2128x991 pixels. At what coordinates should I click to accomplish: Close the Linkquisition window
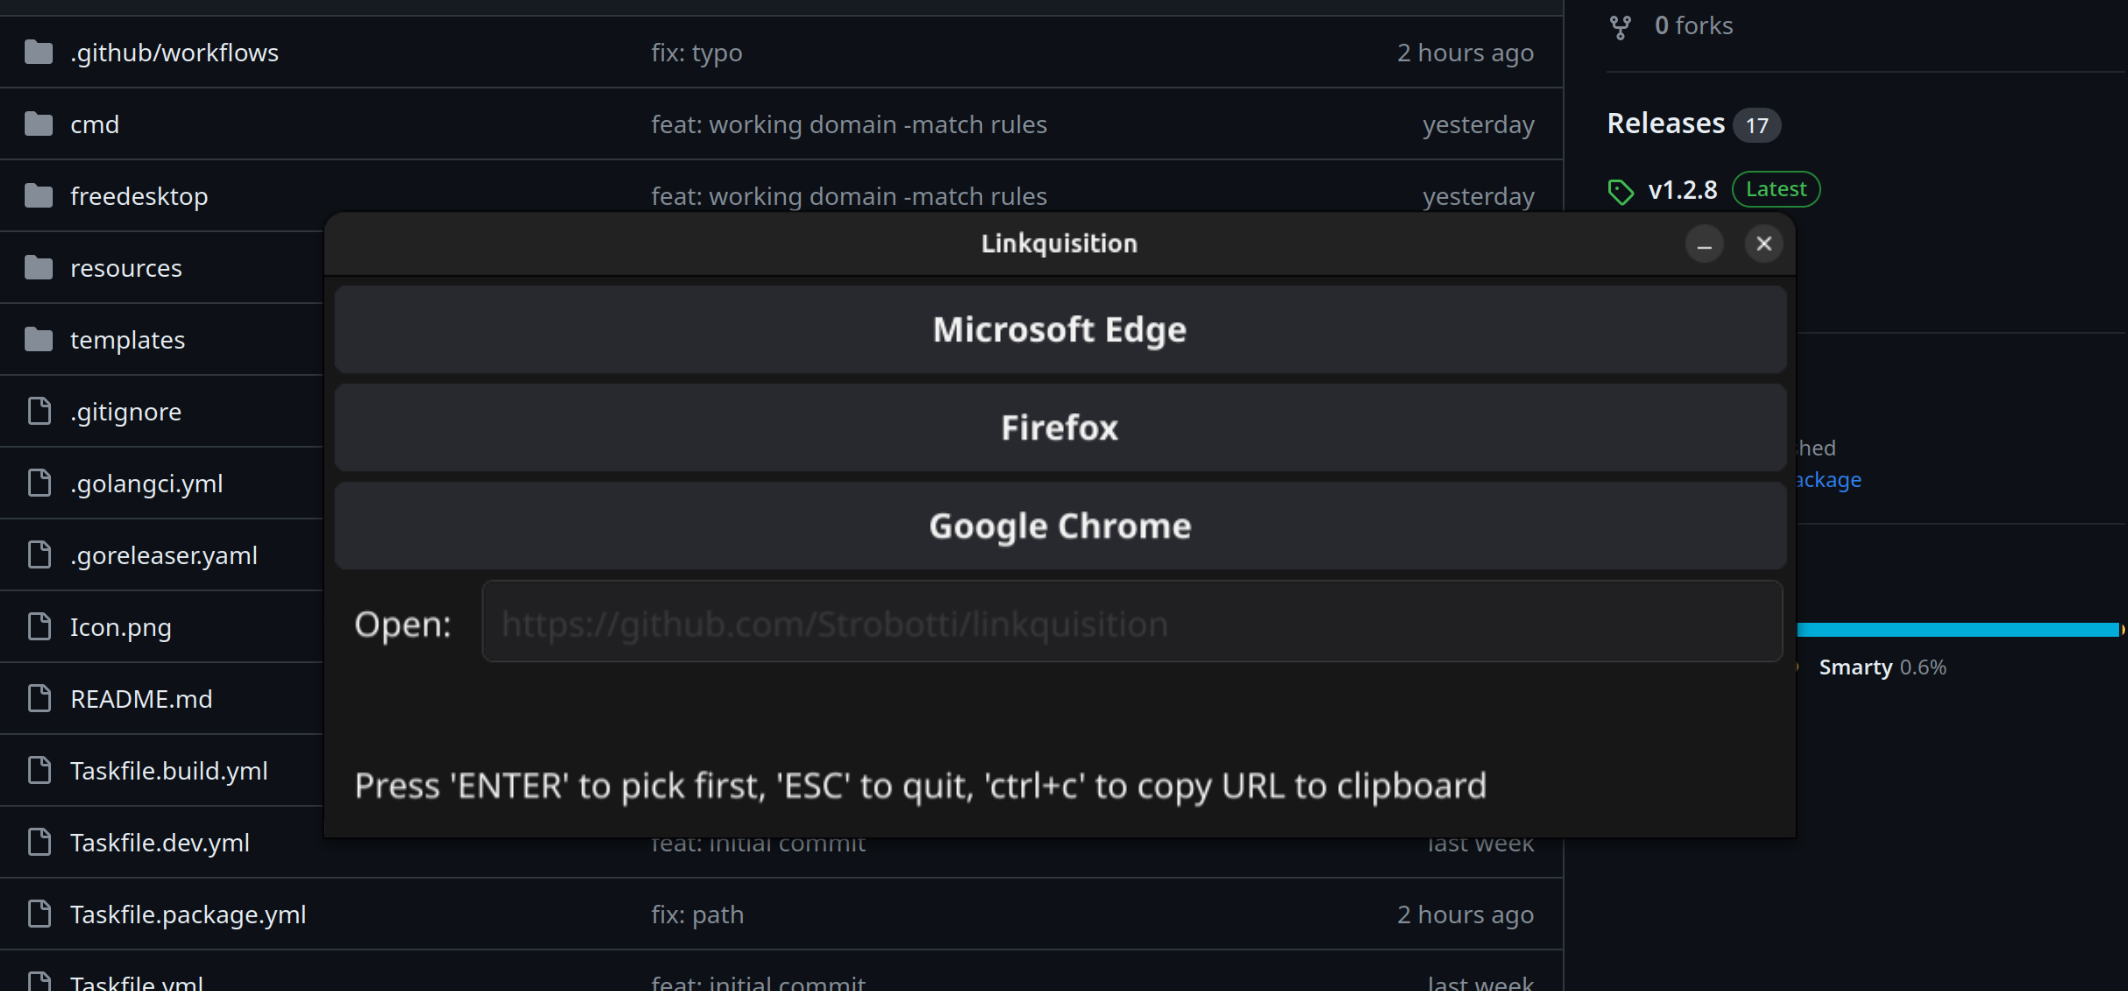[1763, 244]
